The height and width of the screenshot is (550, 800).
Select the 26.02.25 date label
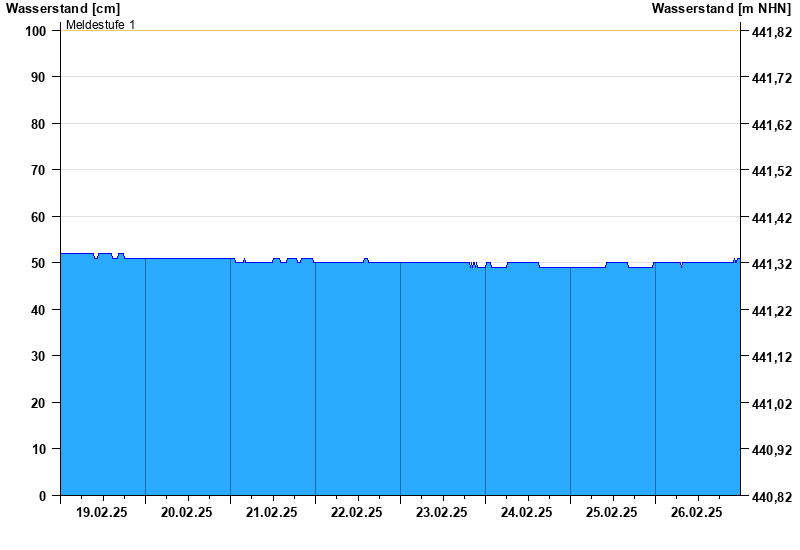pyautogui.click(x=697, y=513)
